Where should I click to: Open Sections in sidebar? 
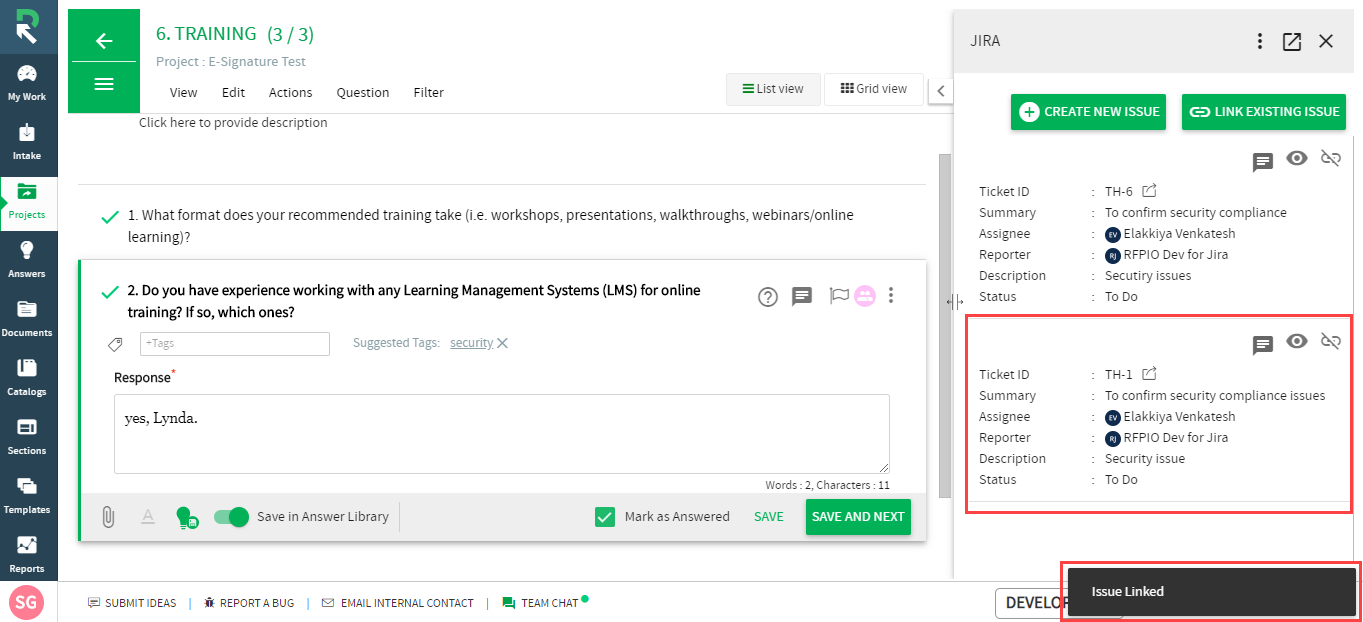(27, 437)
